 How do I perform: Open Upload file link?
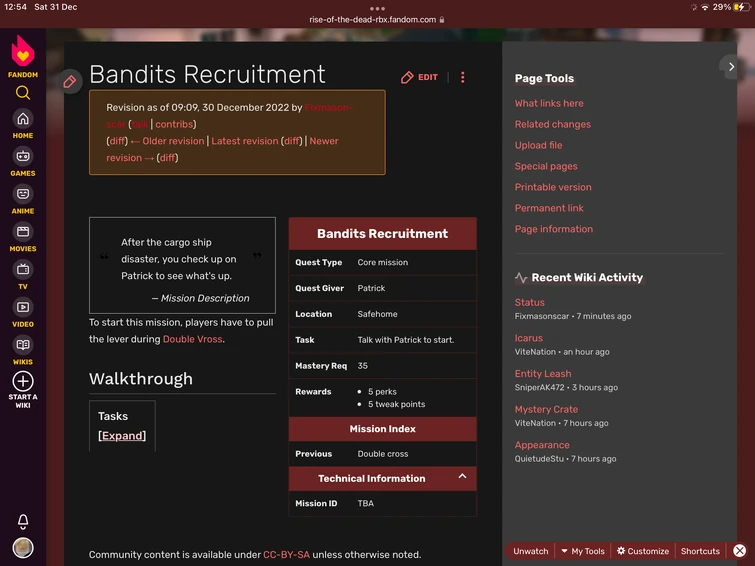coord(538,145)
